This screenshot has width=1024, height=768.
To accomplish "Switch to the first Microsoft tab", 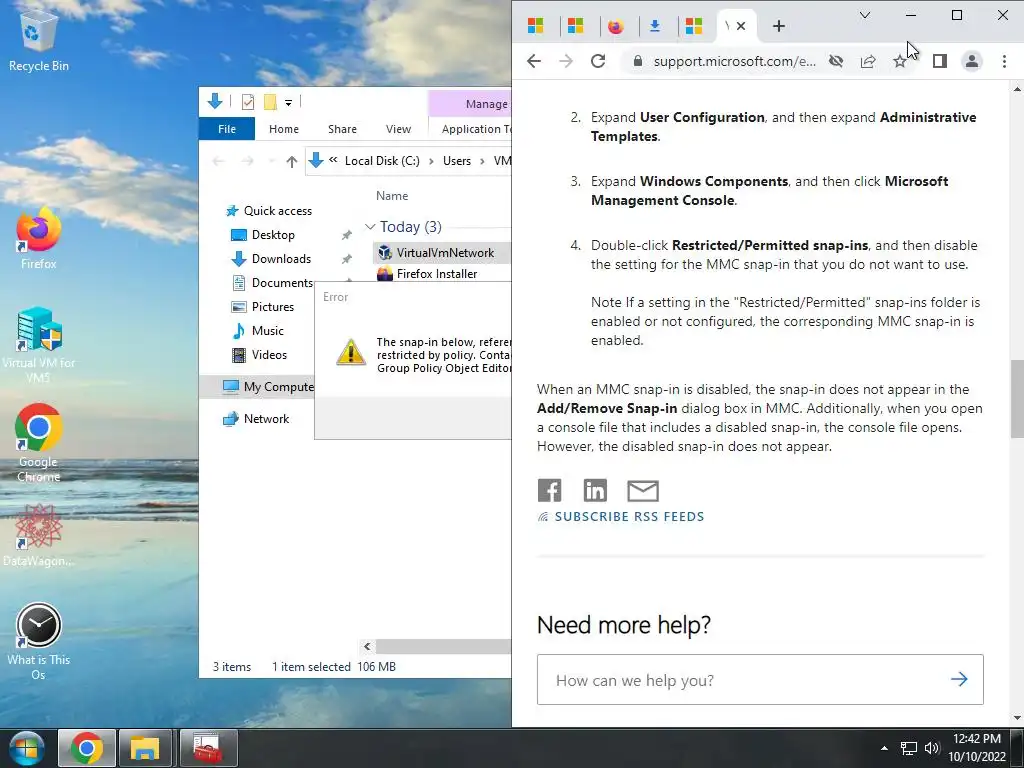I will tap(536, 26).
